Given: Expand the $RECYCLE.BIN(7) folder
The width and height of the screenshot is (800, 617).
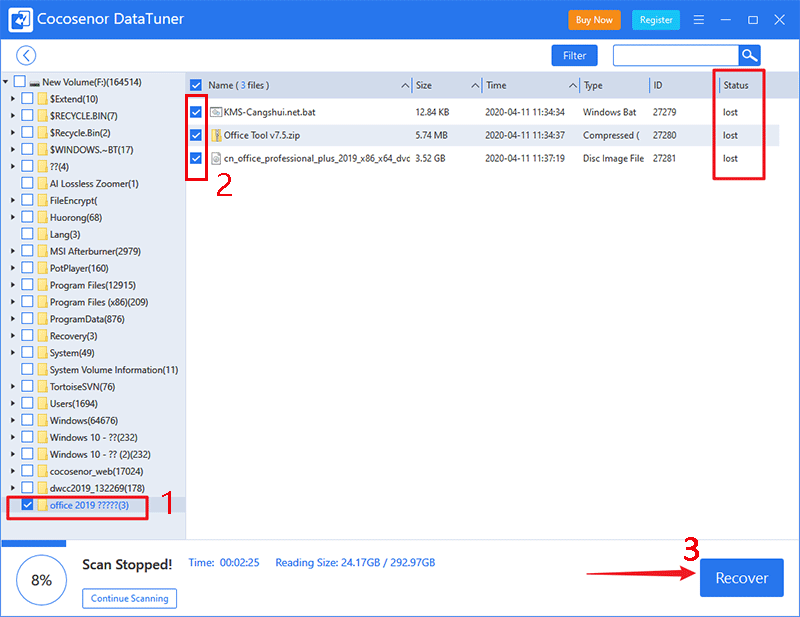Looking at the screenshot, I should [13, 116].
